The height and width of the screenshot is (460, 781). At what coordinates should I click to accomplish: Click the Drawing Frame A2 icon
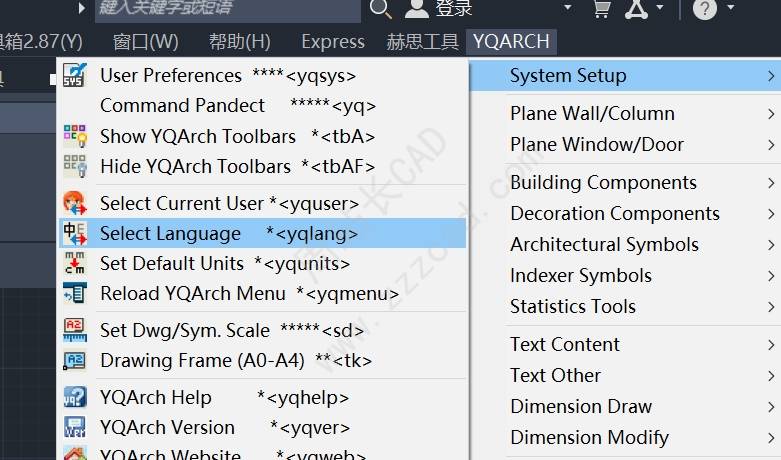click(75, 360)
